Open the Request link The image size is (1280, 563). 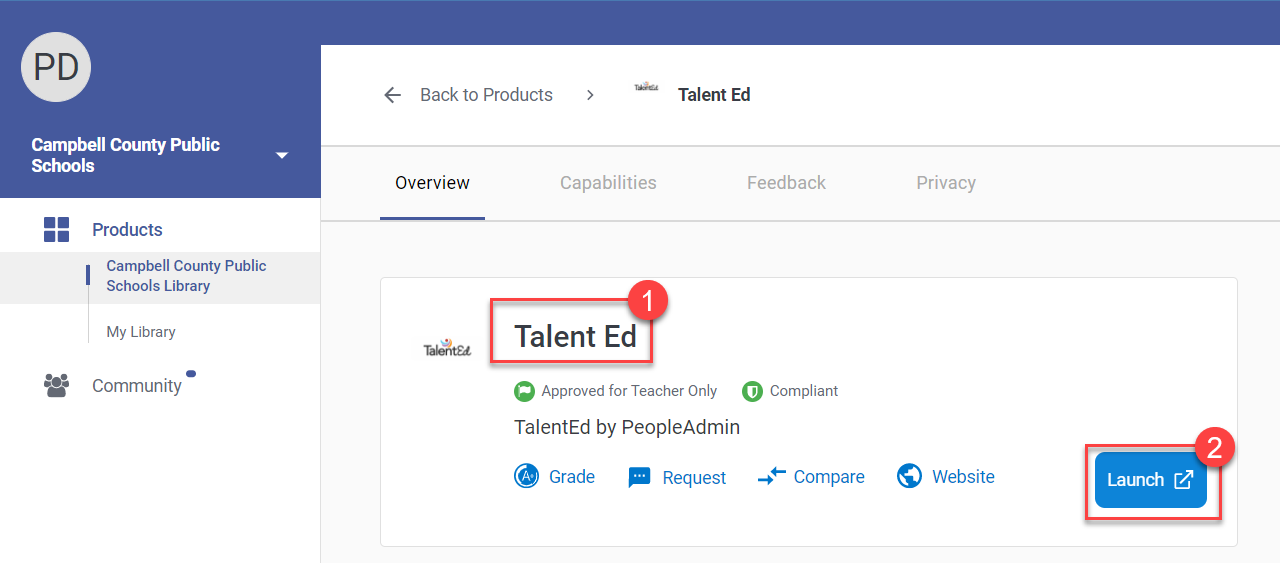pyautogui.click(x=694, y=478)
